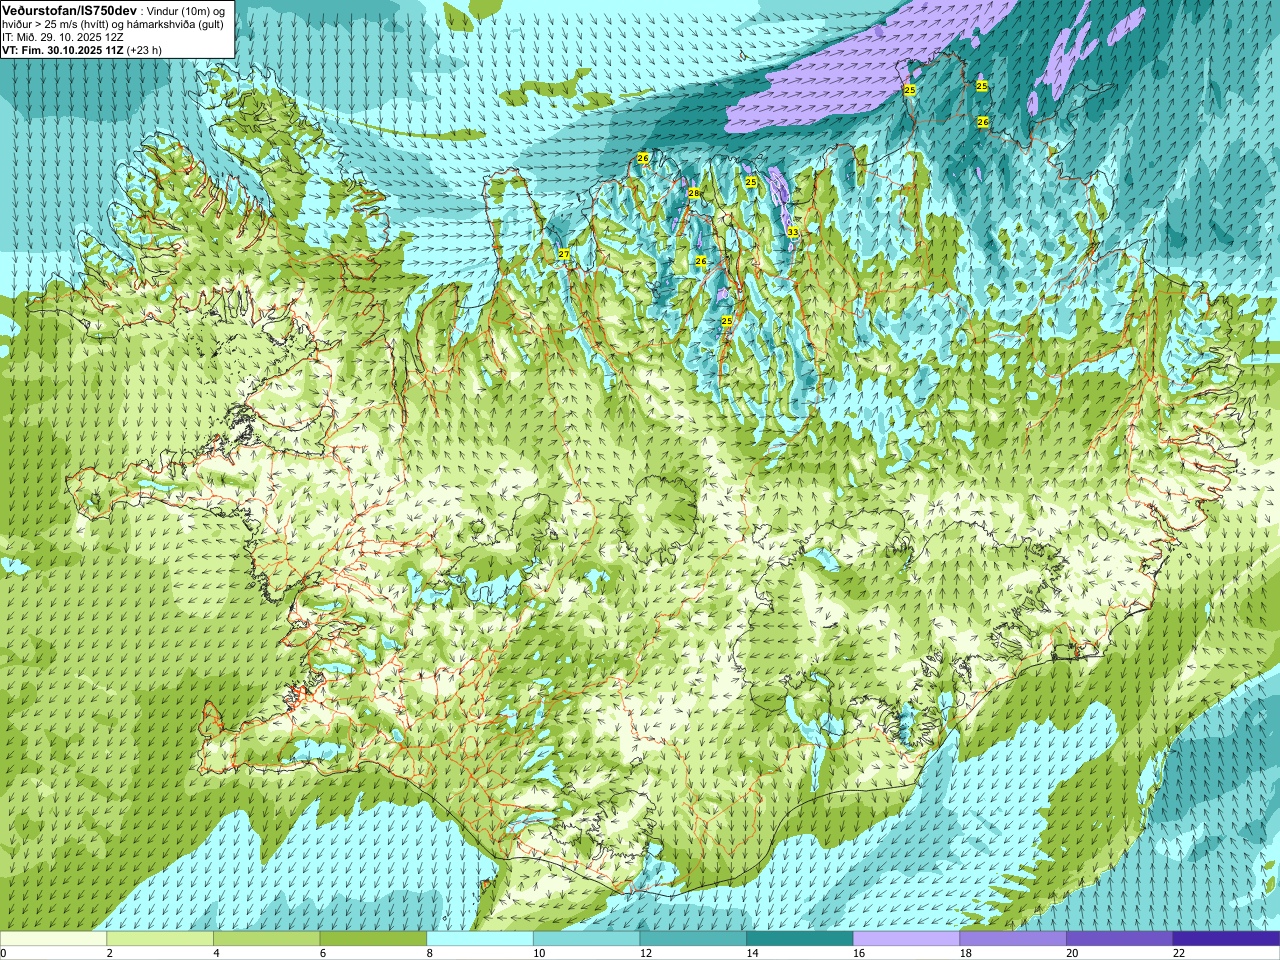
Task: Click the 20–22 m/s violet legend swatch
Action: (x=1120, y=939)
